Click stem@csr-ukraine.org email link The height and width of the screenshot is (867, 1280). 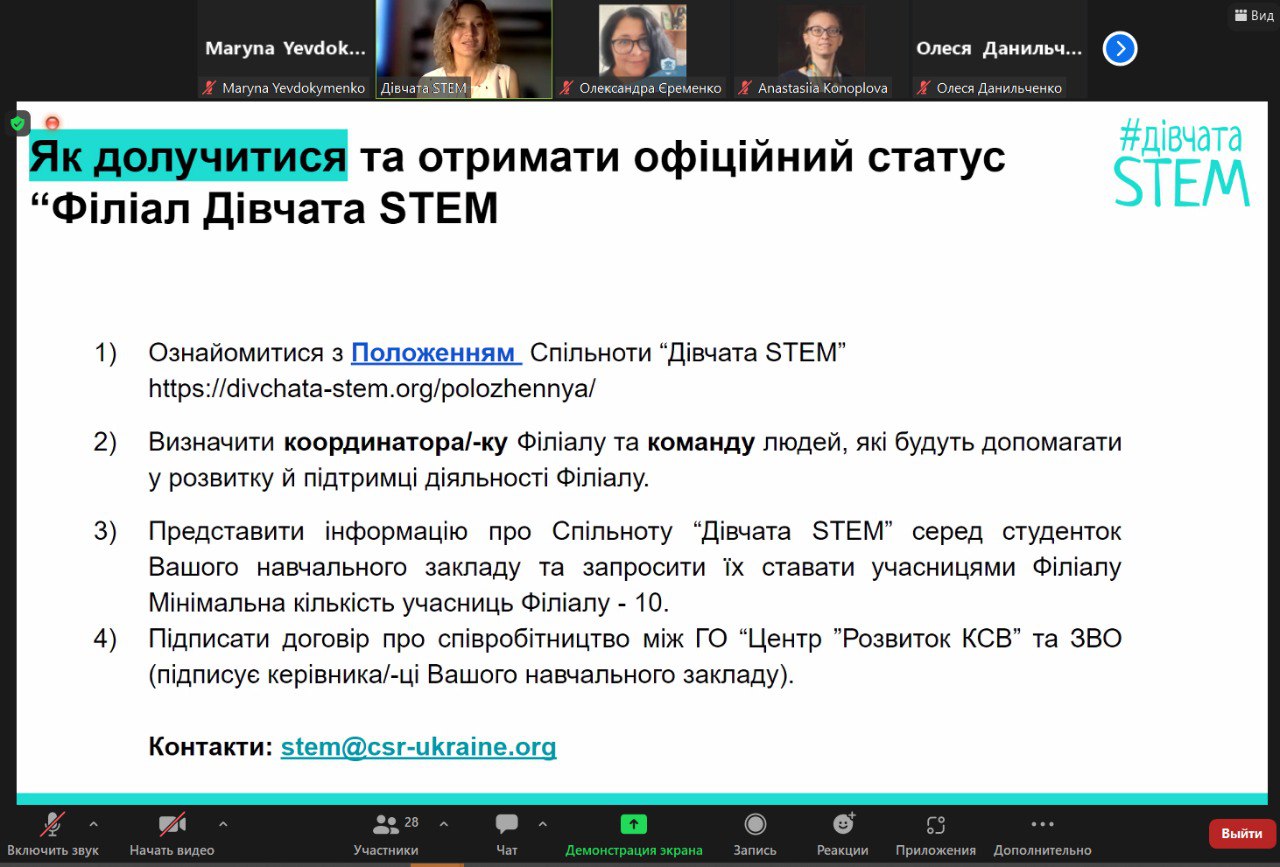418,747
